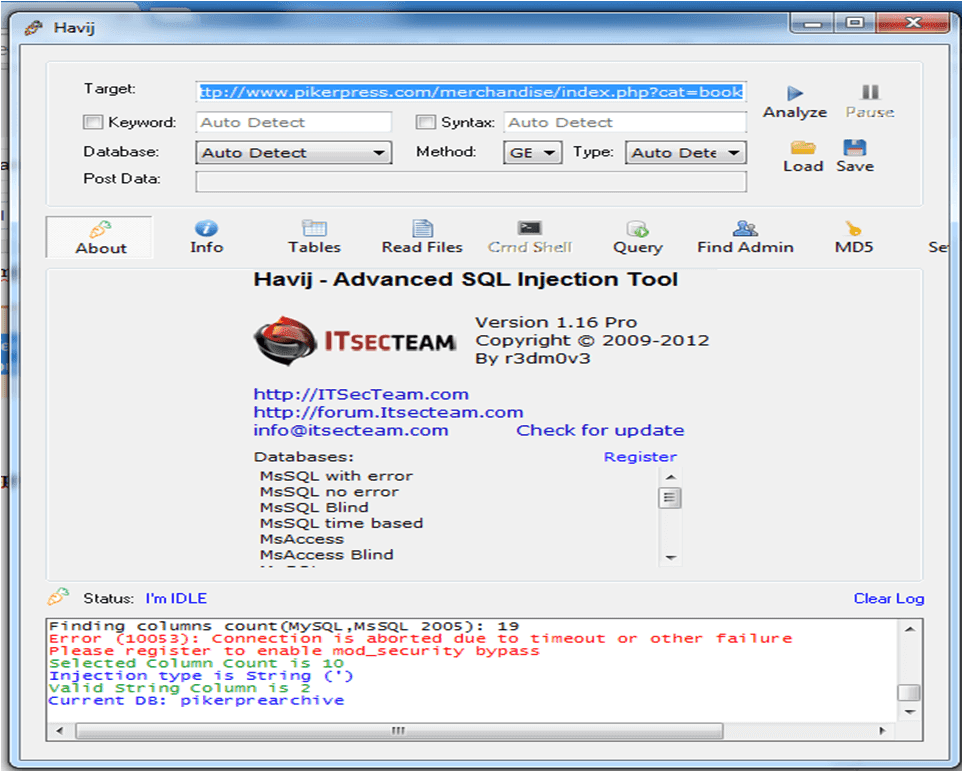The width and height of the screenshot is (963, 772).
Task: Click the Save floppy disk icon
Action: pyautogui.click(x=854, y=147)
